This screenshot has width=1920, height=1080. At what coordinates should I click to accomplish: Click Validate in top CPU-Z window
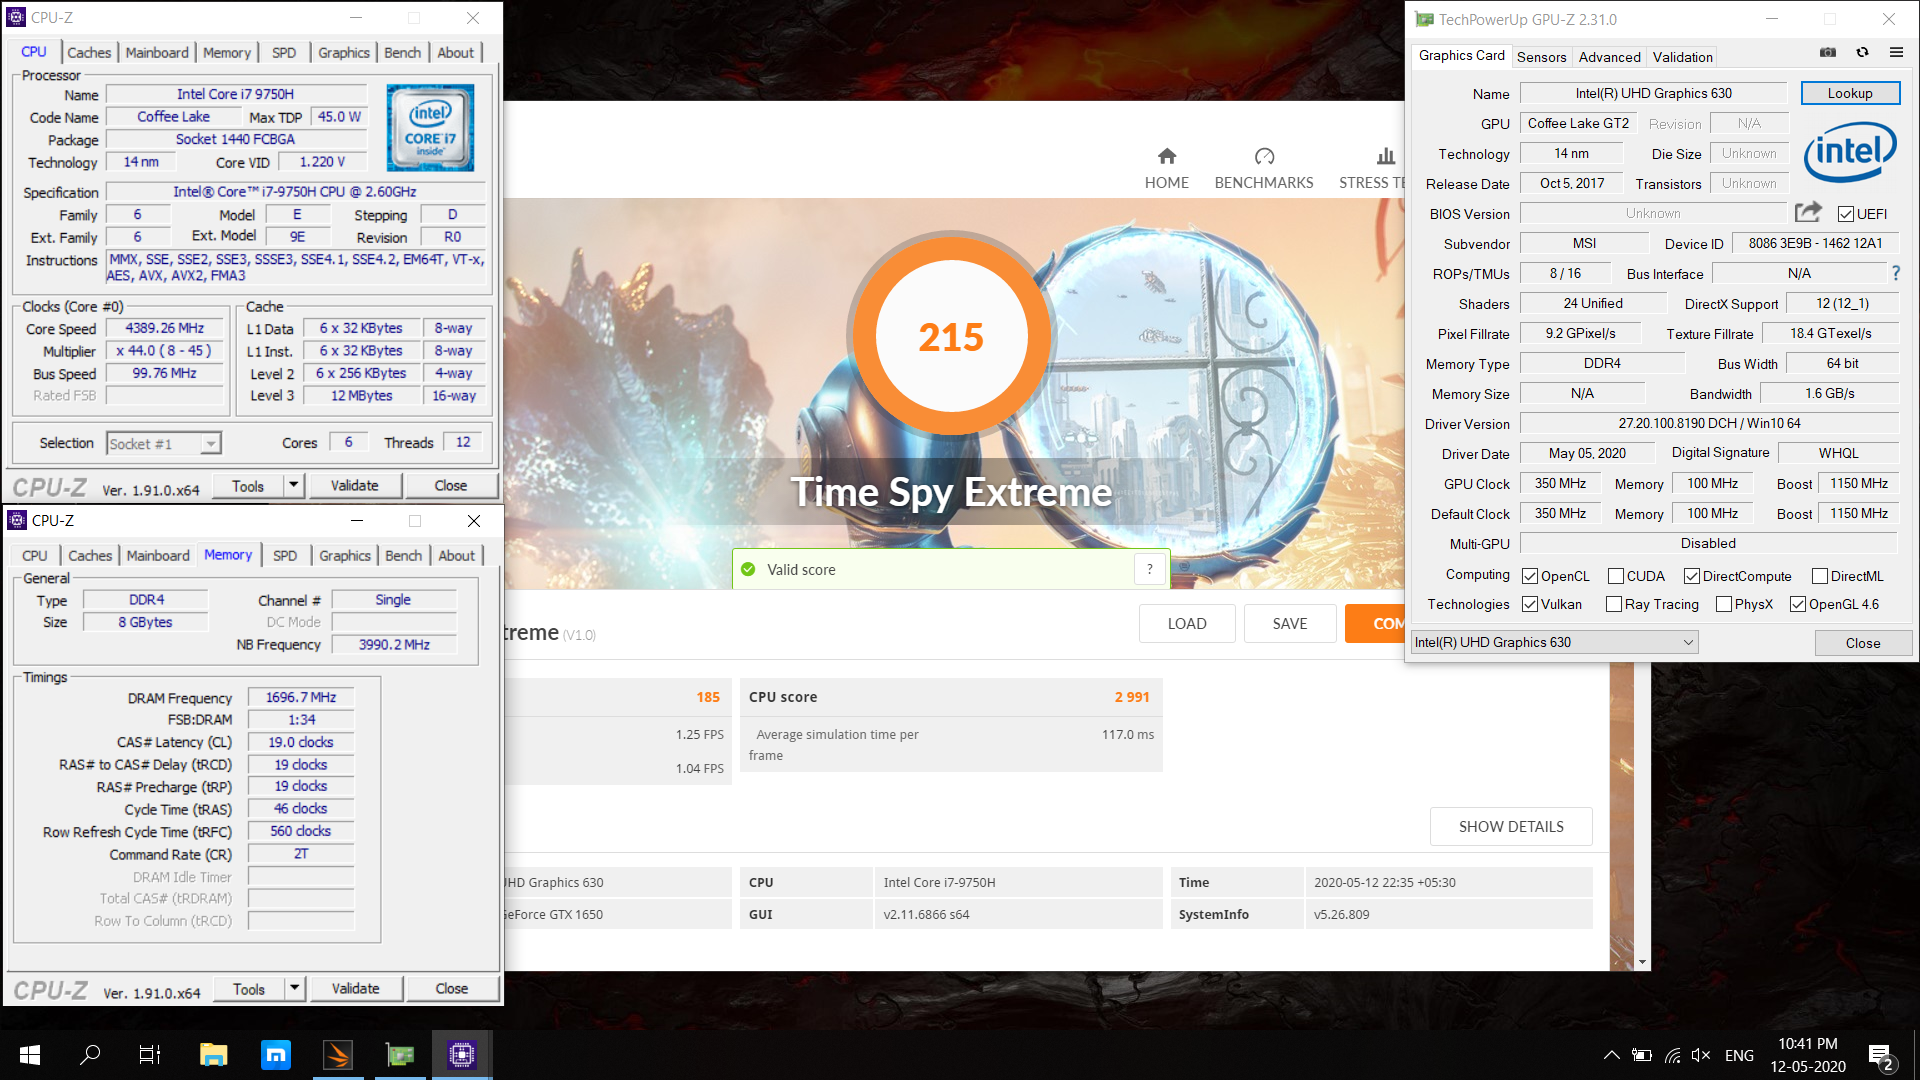point(355,485)
